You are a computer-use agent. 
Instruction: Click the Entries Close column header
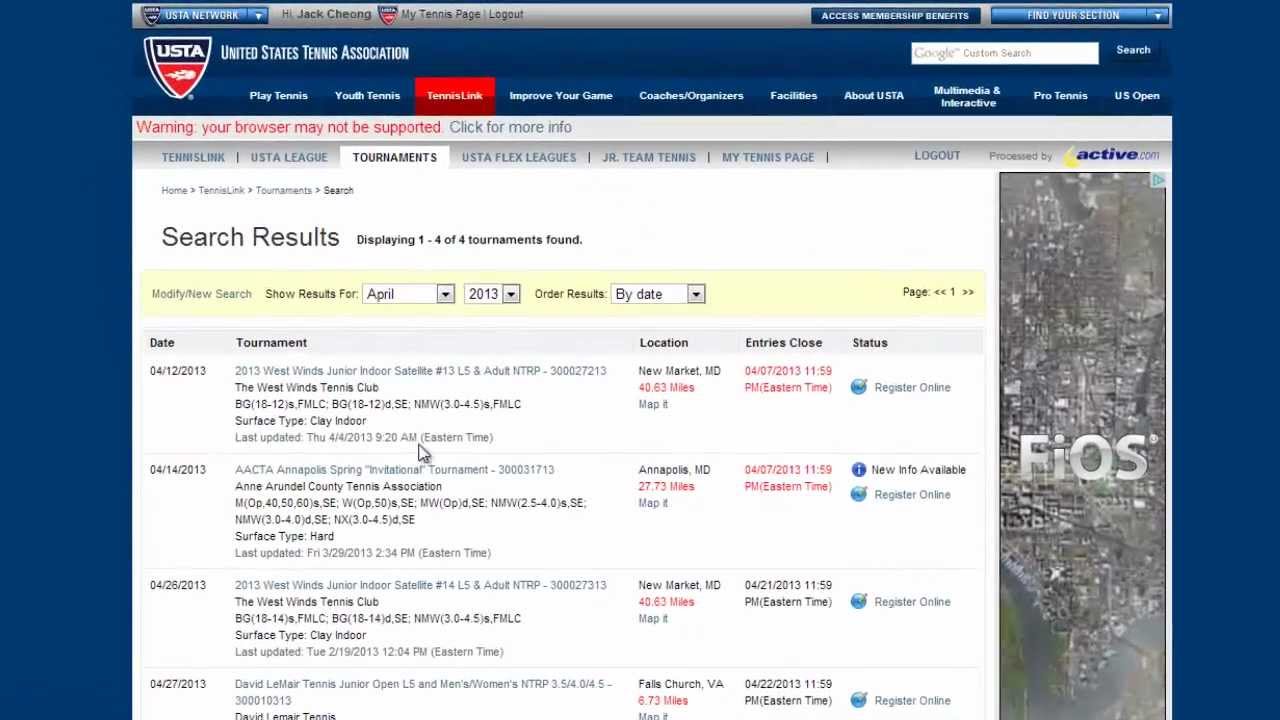pos(783,343)
